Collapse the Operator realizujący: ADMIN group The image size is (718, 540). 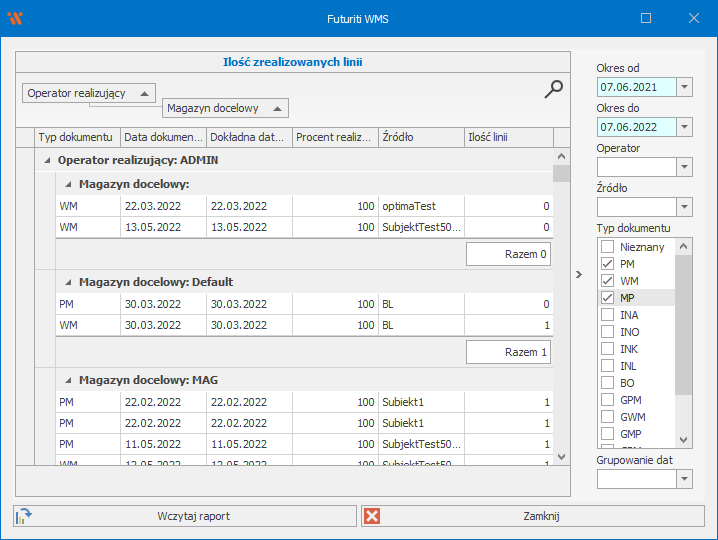(x=47, y=160)
